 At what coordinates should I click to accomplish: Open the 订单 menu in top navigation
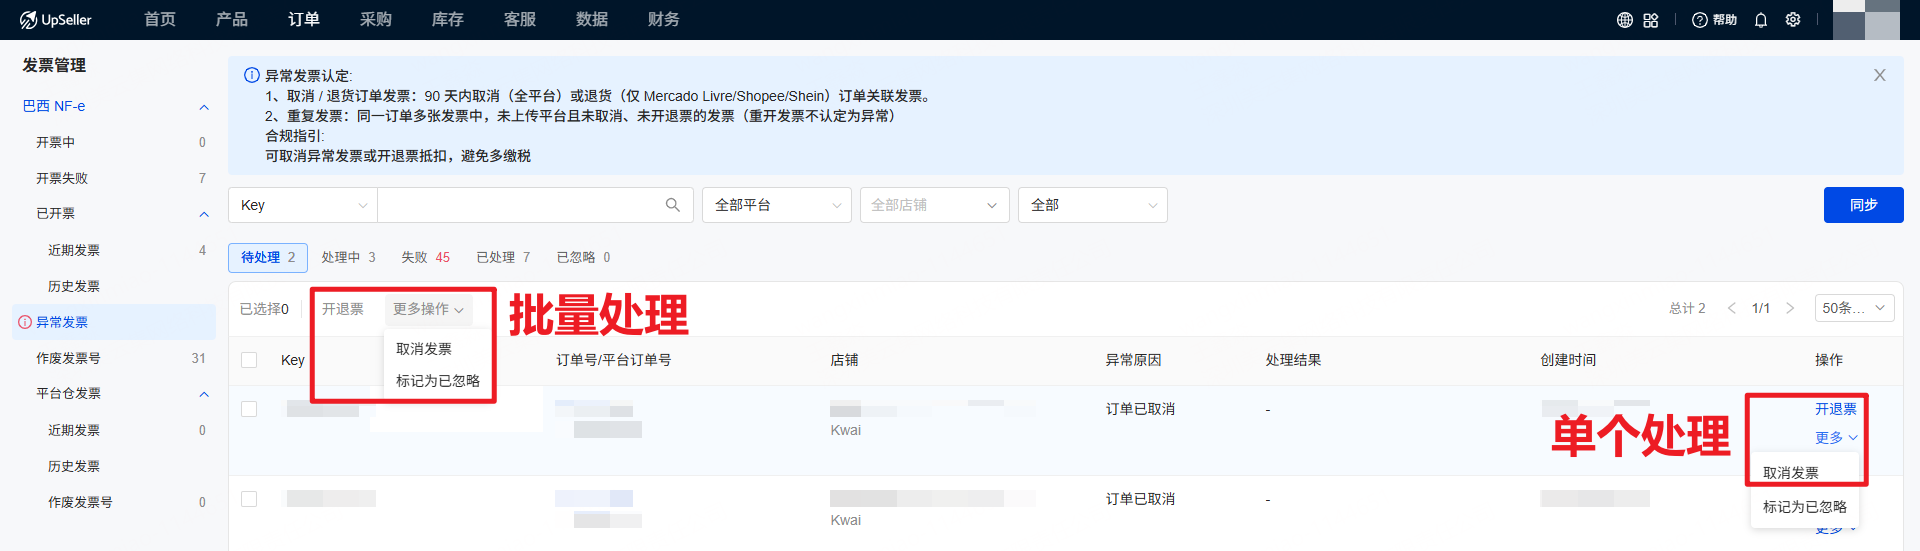[304, 20]
